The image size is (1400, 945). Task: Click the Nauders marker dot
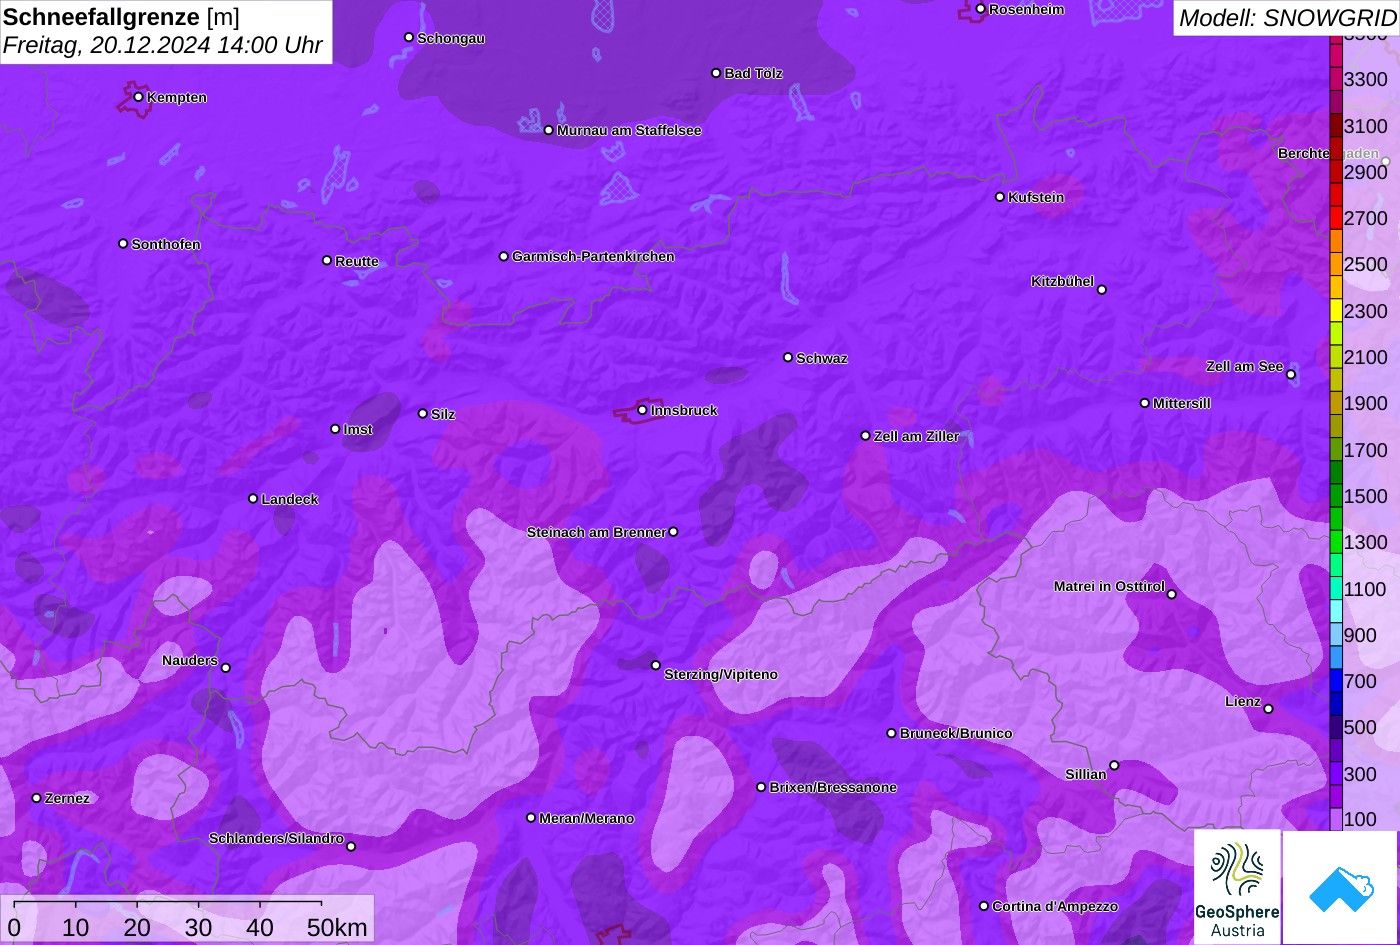[x=226, y=668]
